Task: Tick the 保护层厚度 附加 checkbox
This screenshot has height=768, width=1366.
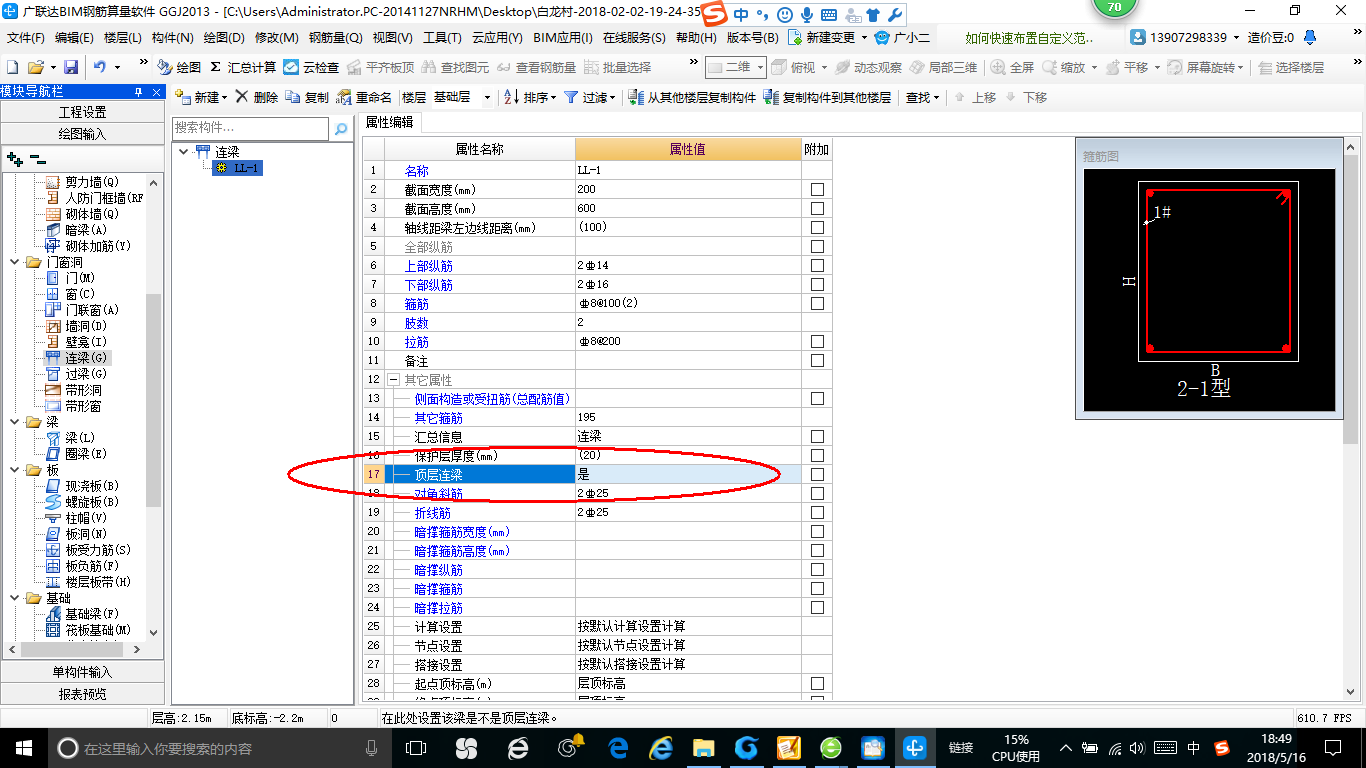Action: click(817, 455)
